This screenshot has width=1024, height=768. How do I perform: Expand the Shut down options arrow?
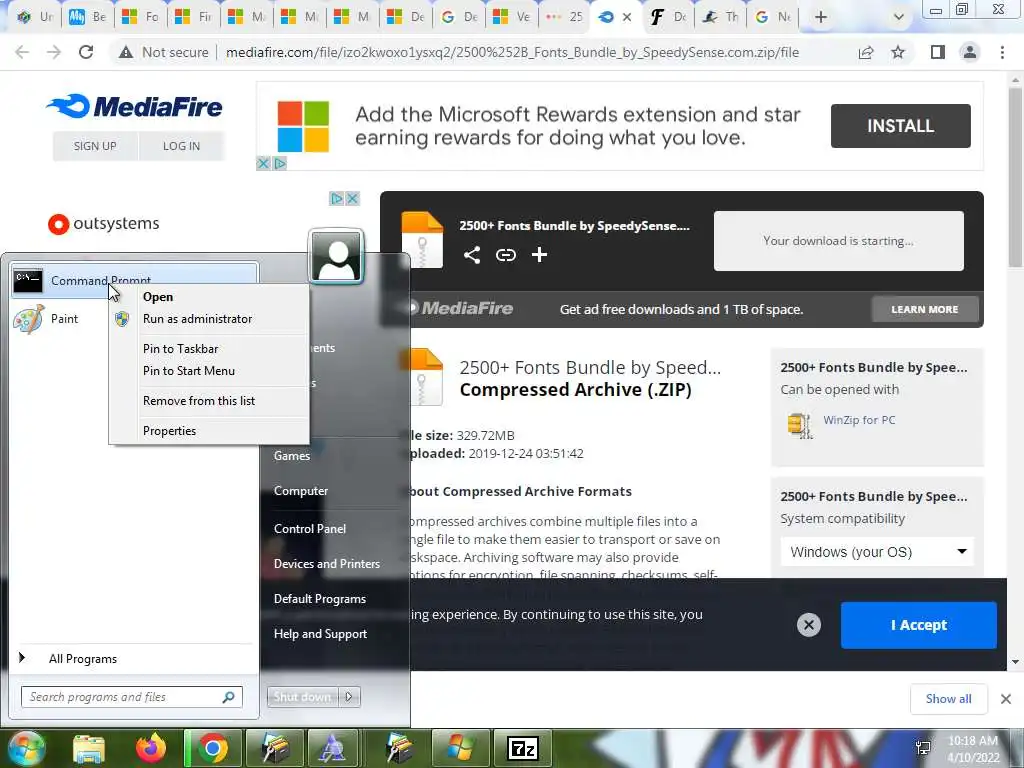click(349, 697)
